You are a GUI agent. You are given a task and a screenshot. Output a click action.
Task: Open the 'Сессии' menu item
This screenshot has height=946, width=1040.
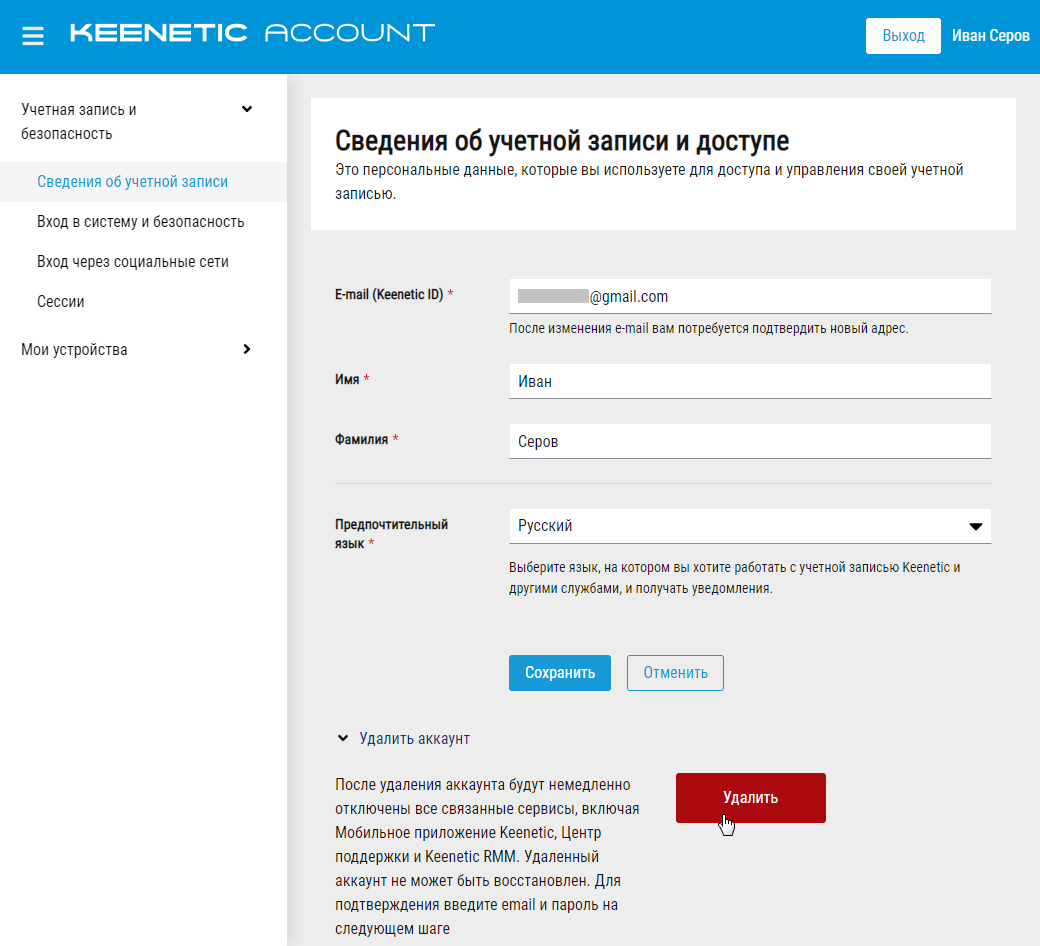coord(61,302)
